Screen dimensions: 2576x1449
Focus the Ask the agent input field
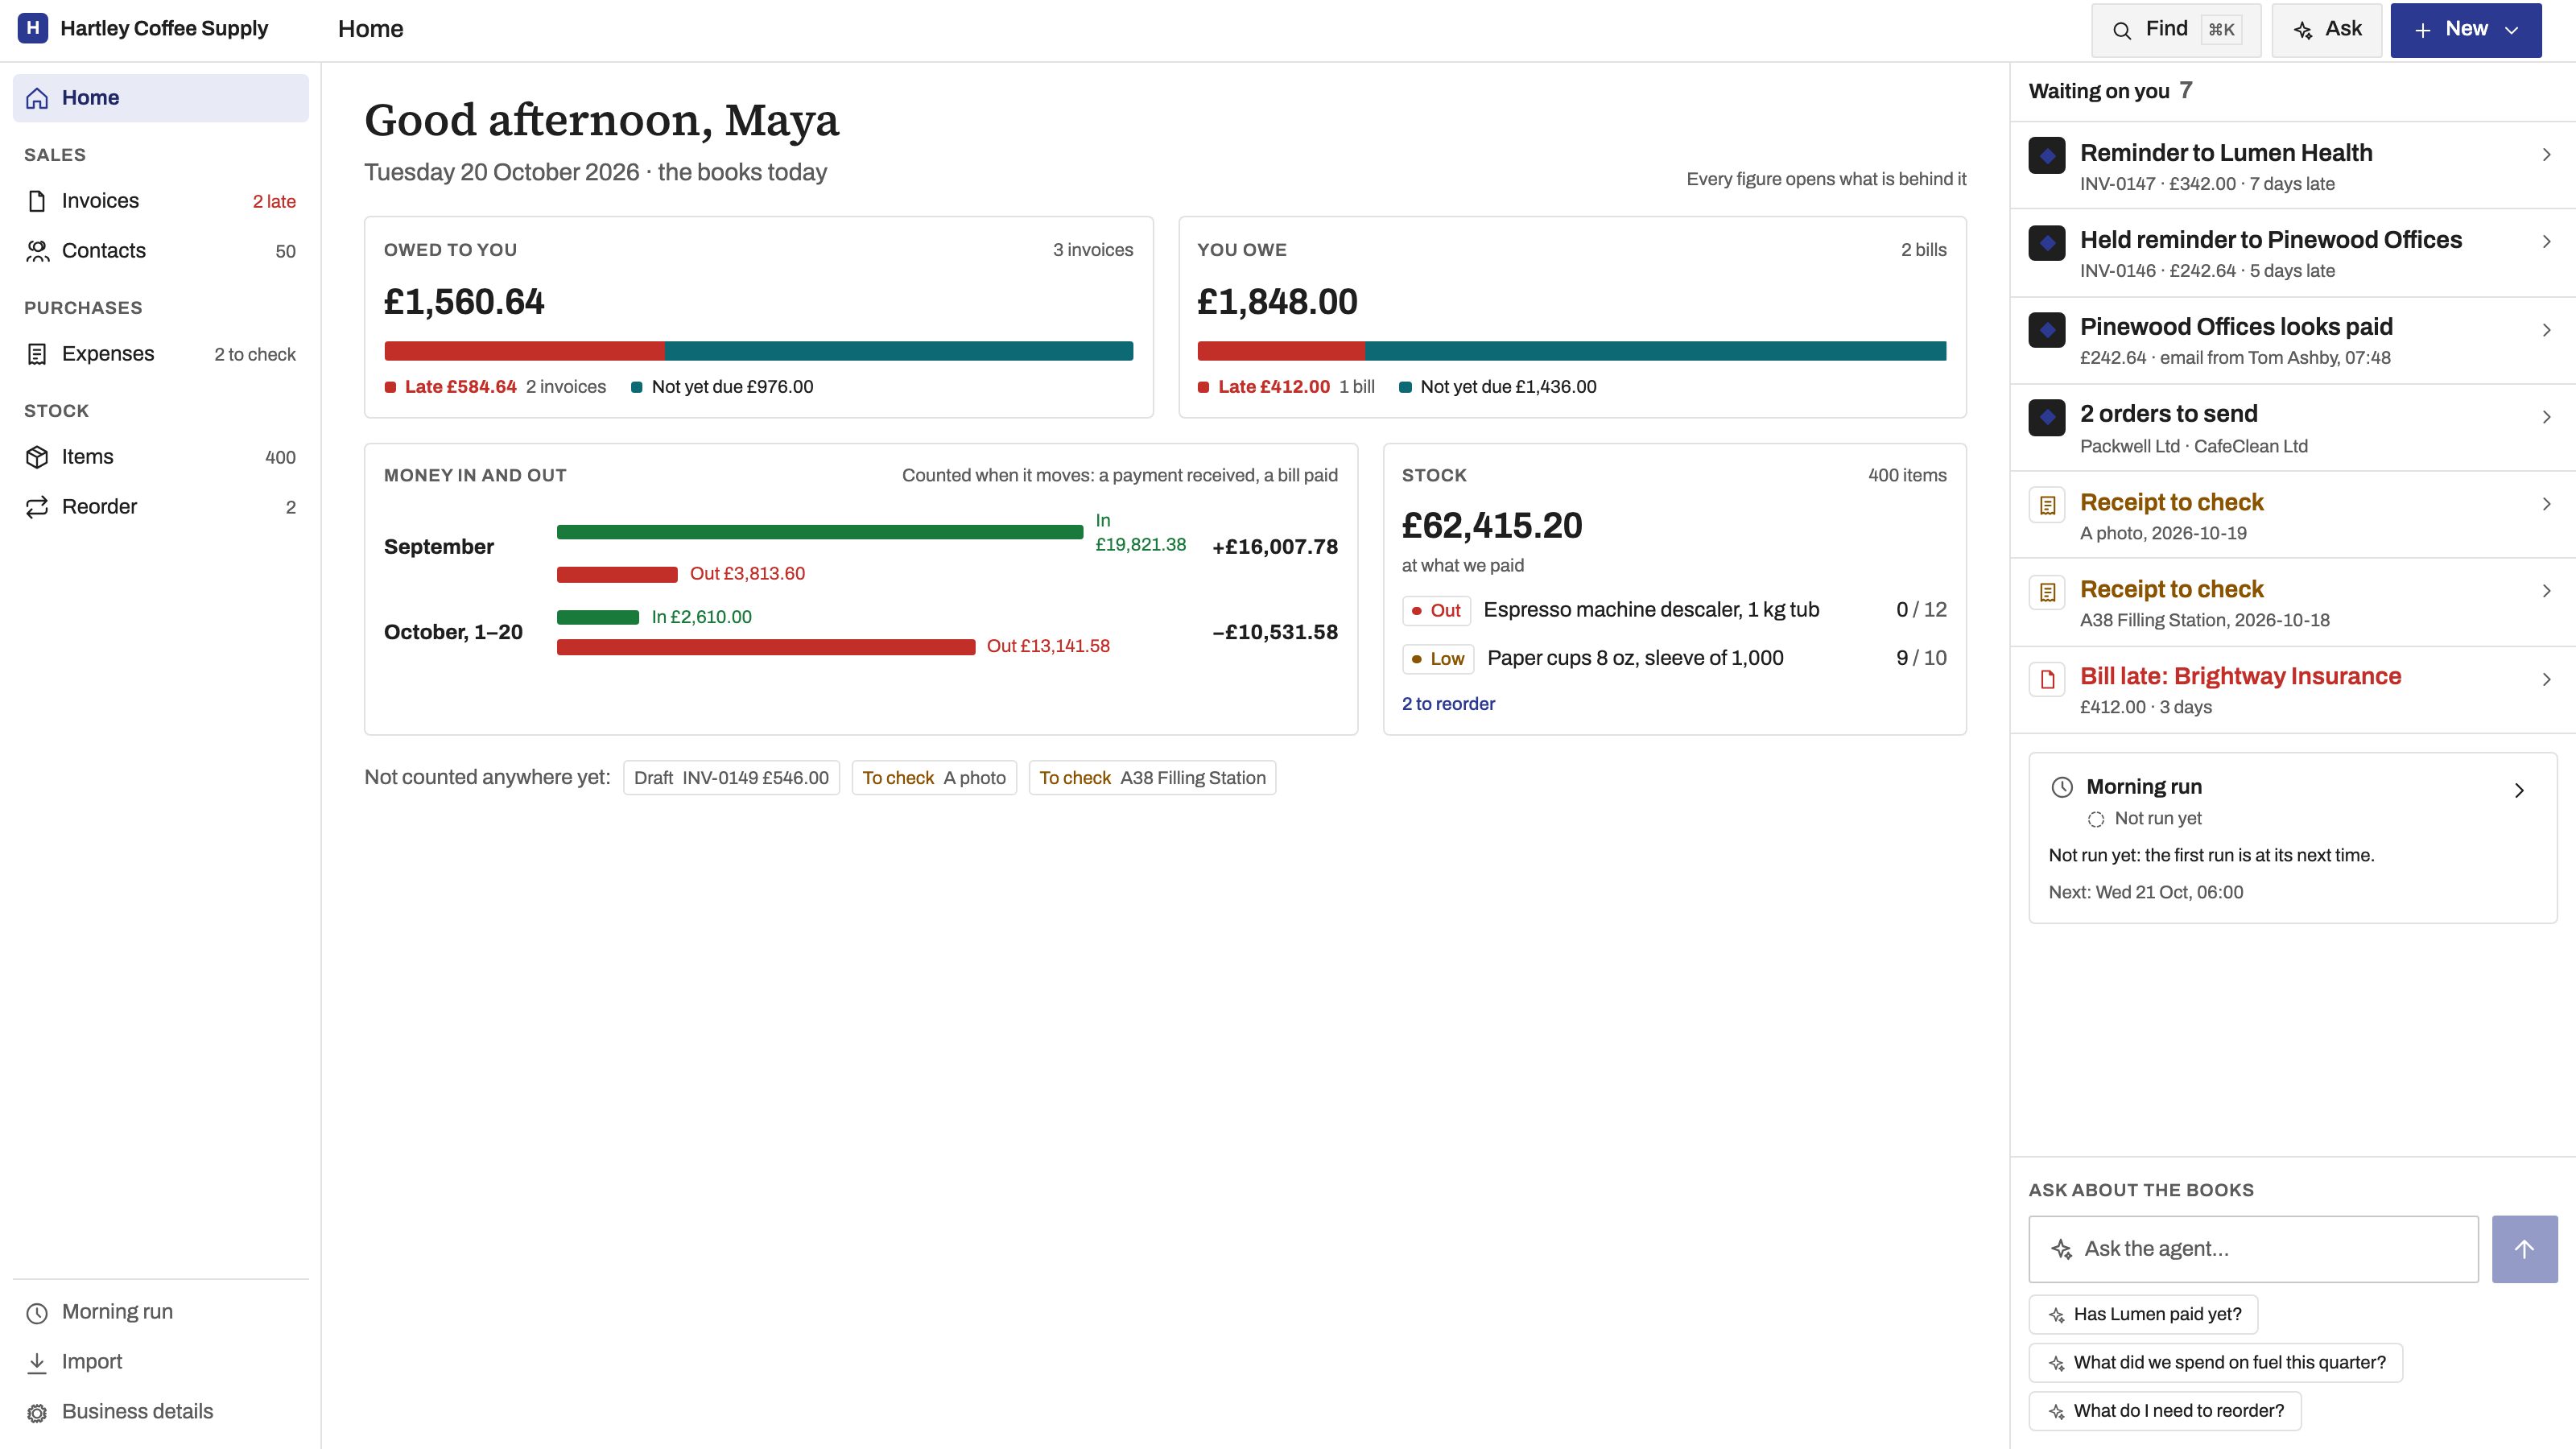(x=2253, y=1249)
